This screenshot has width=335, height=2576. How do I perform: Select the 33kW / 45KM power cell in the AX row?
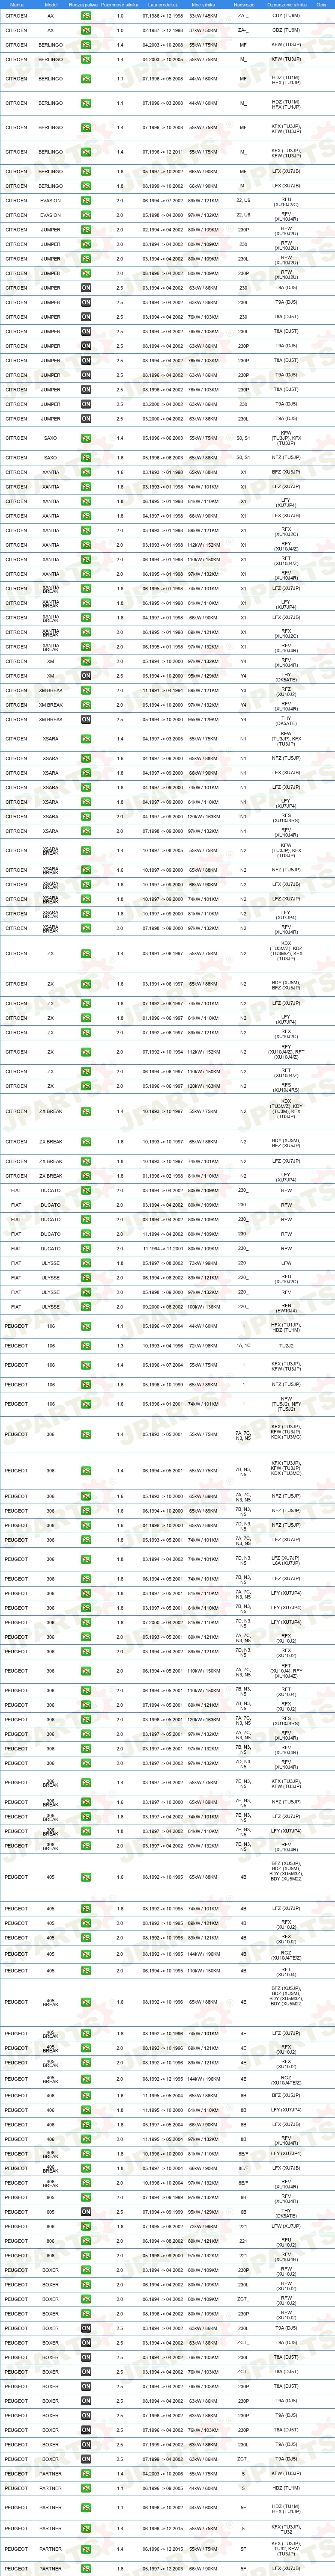point(203,16)
